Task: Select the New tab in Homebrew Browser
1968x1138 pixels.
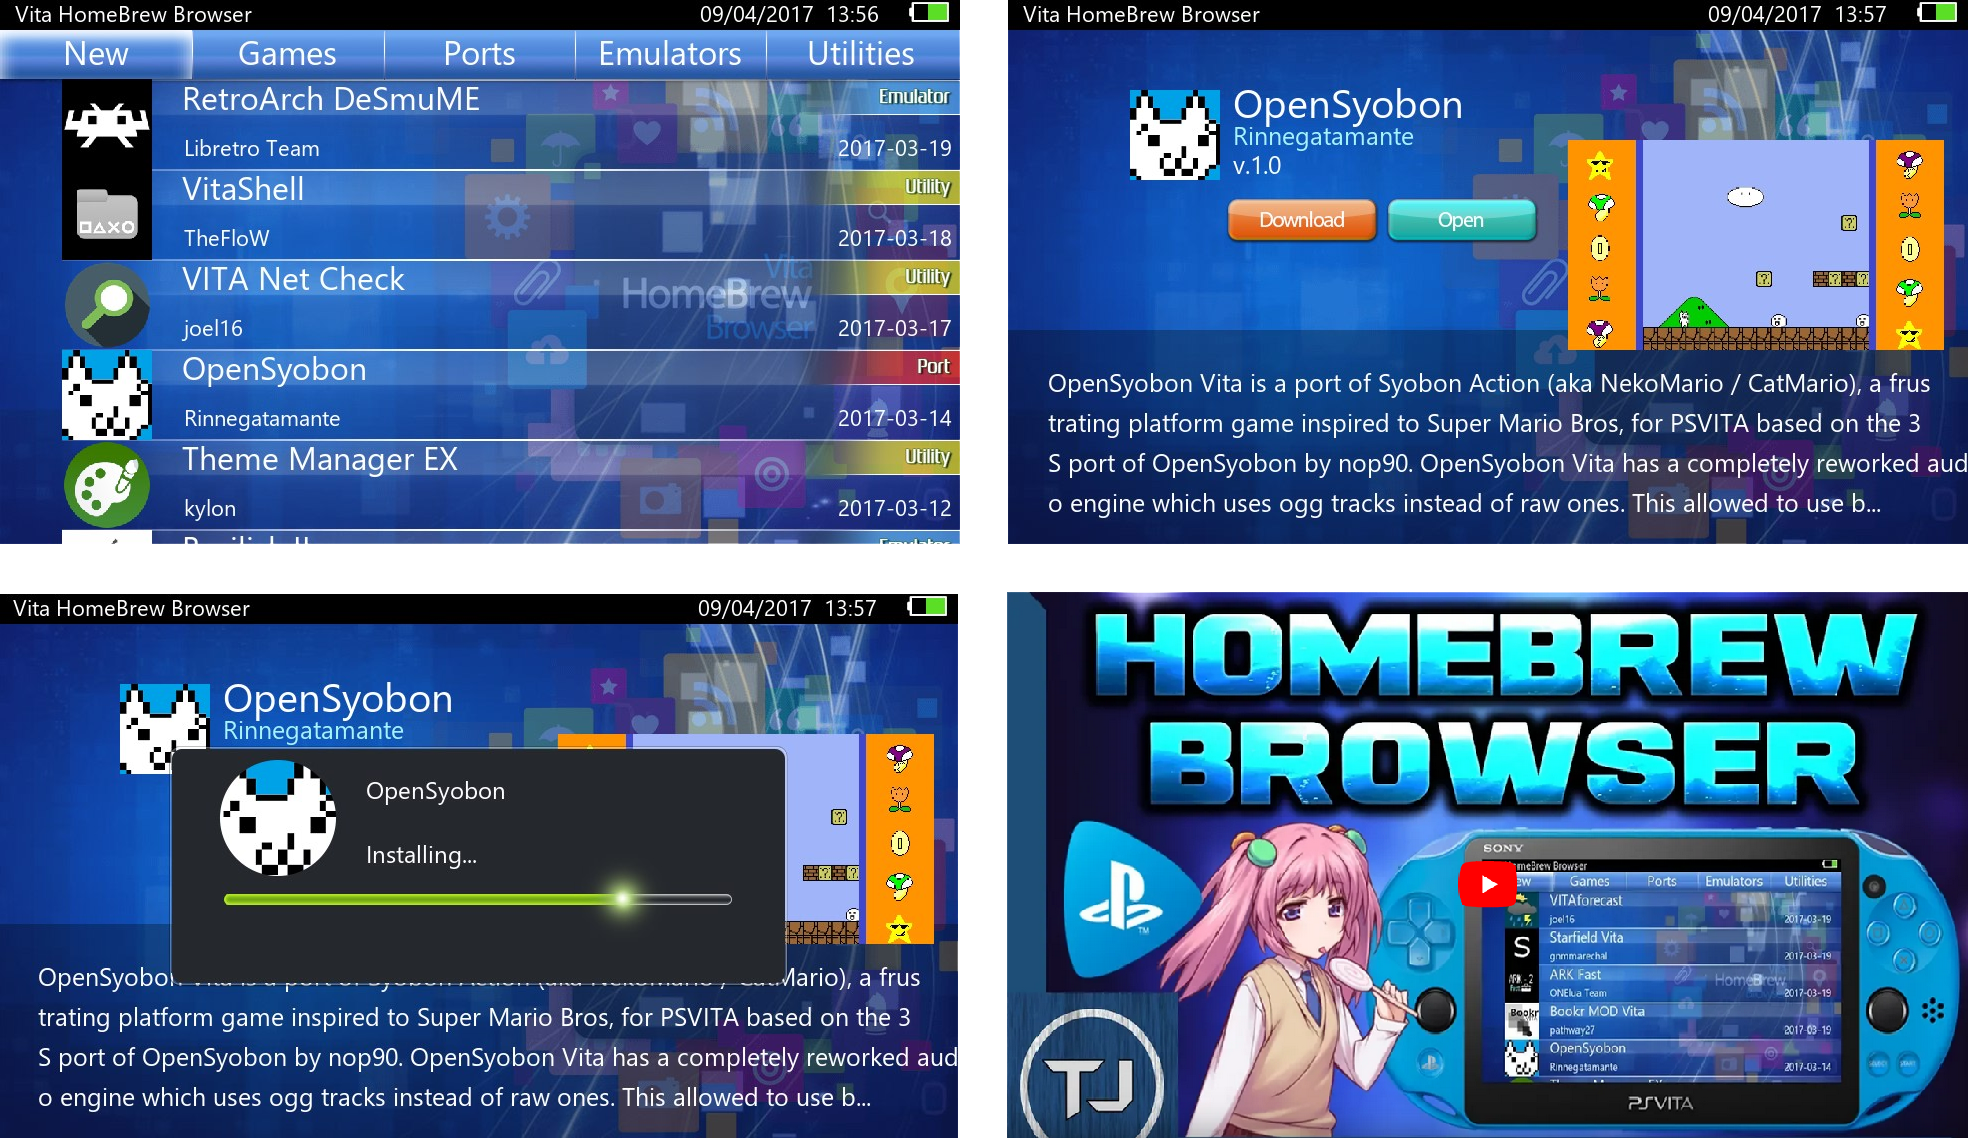Action: (95, 51)
